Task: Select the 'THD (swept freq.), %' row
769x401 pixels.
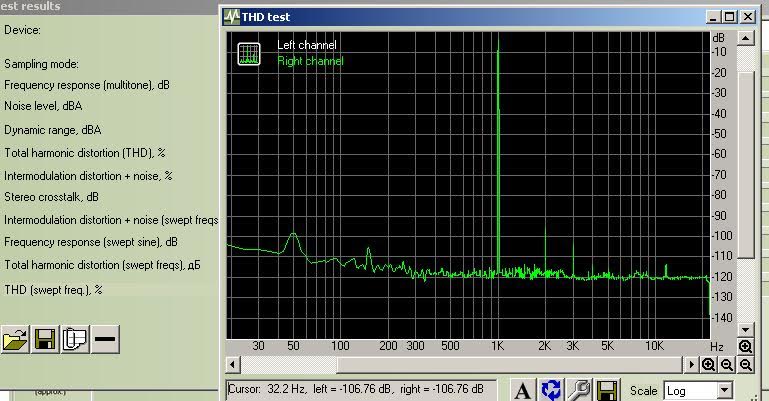Action: pyautogui.click(x=53, y=290)
